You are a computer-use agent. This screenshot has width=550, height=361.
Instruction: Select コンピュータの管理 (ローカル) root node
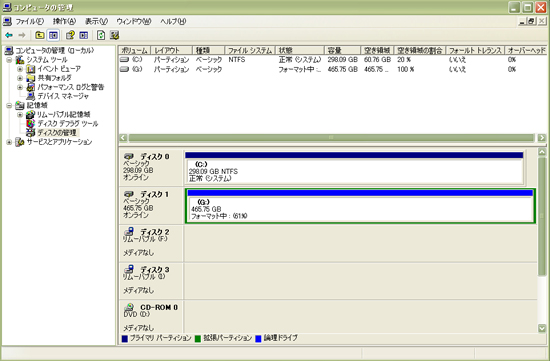point(55,51)
